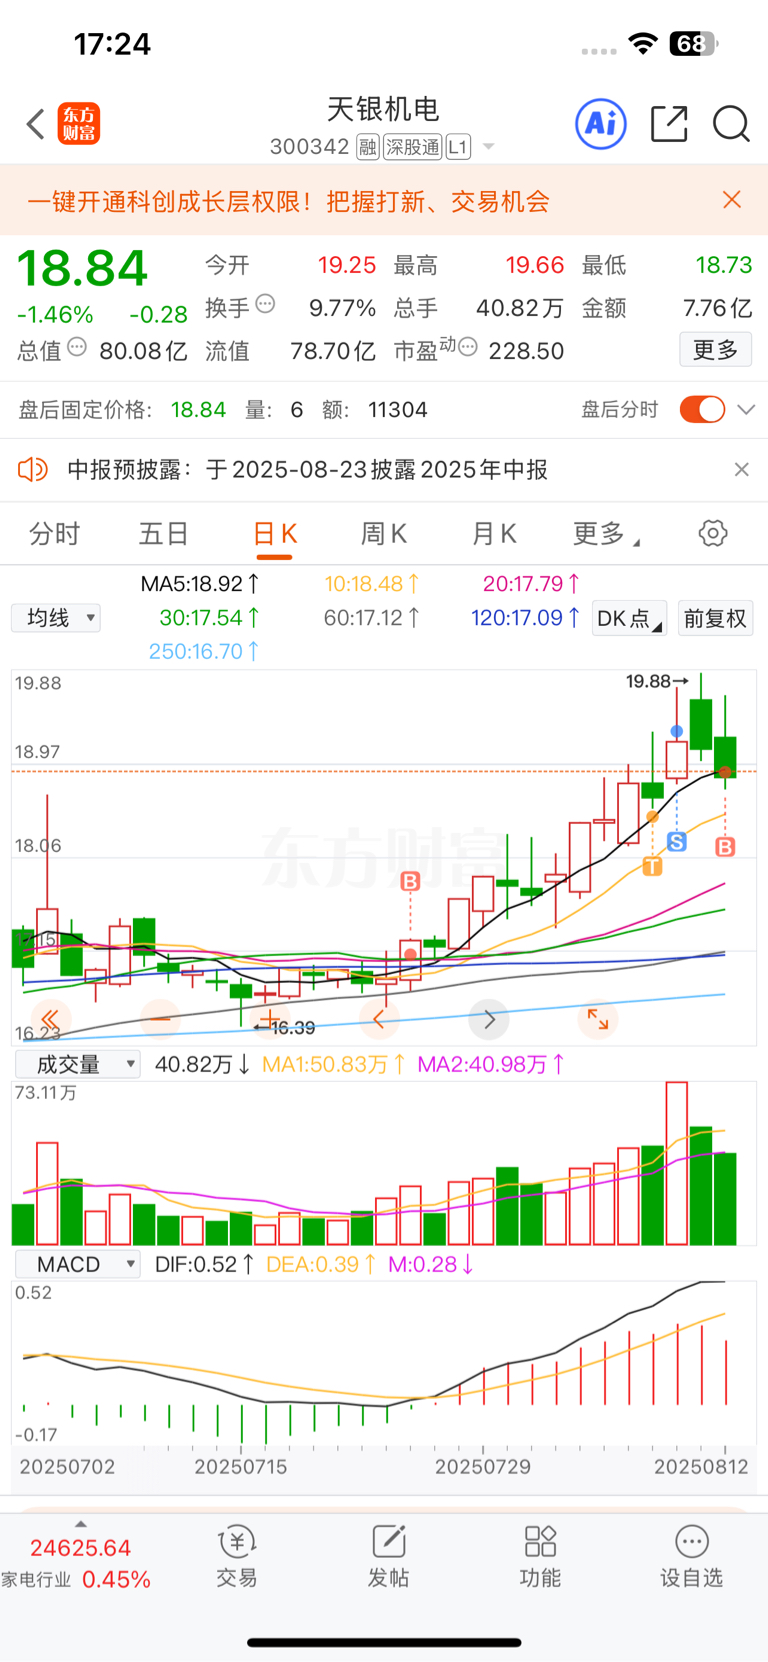Switch to the 周K tab

pos(384,534)
